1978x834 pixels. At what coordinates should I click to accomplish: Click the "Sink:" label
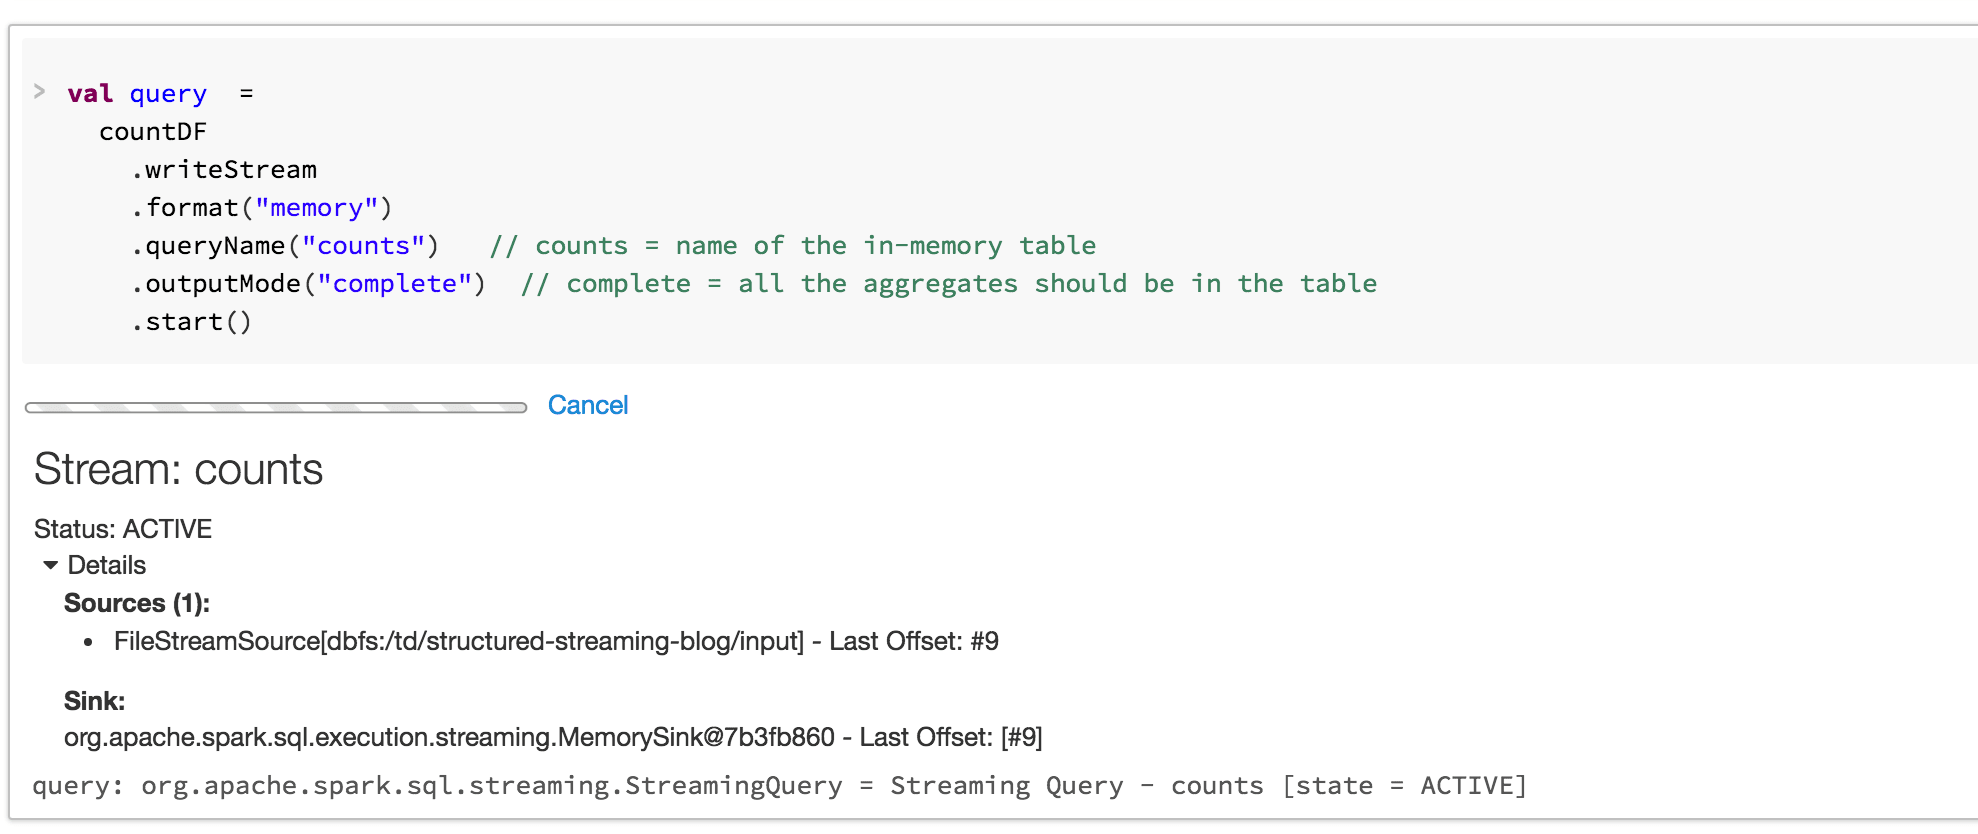[94, 701]
